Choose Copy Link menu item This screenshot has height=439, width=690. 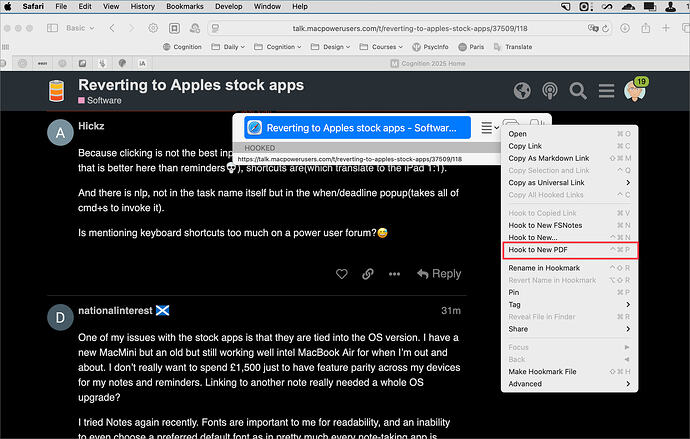pos(569,146)
